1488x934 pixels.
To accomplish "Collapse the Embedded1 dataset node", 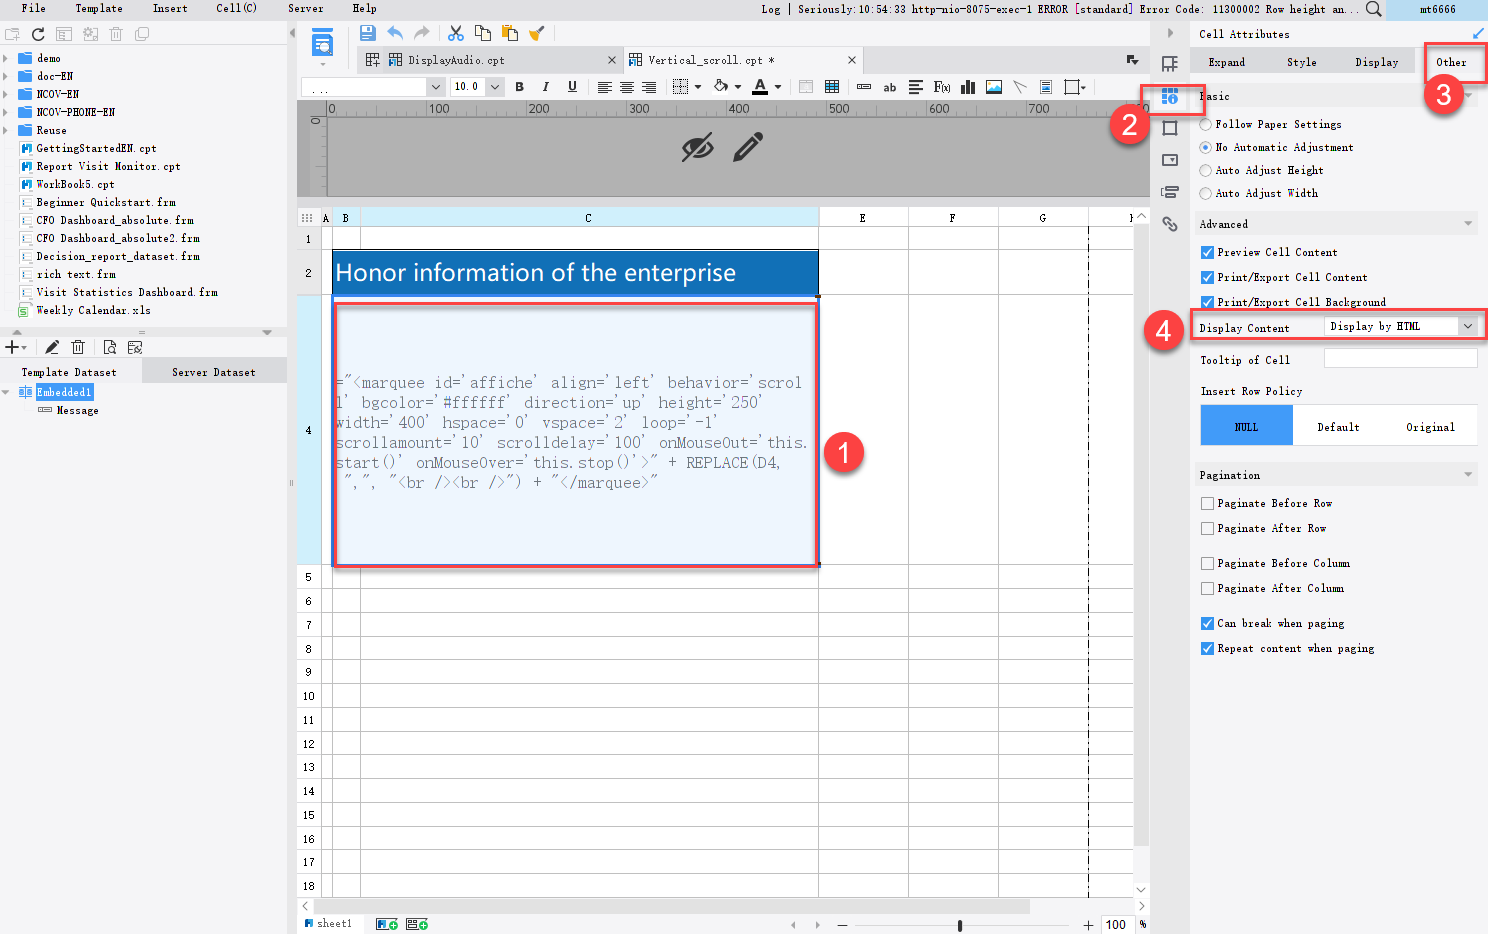I will 6,392.
